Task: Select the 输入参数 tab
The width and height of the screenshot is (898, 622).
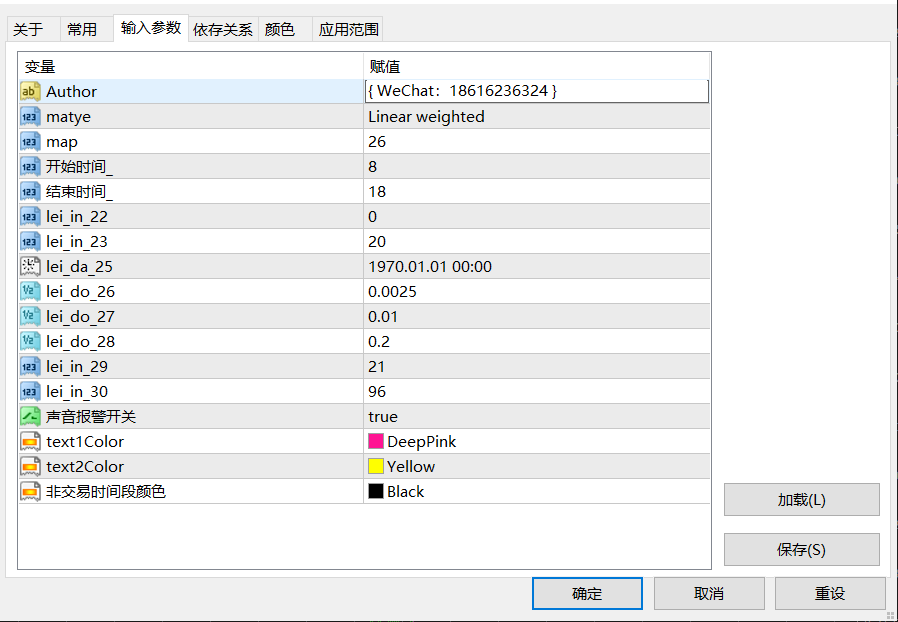Action: click(151, 28)
